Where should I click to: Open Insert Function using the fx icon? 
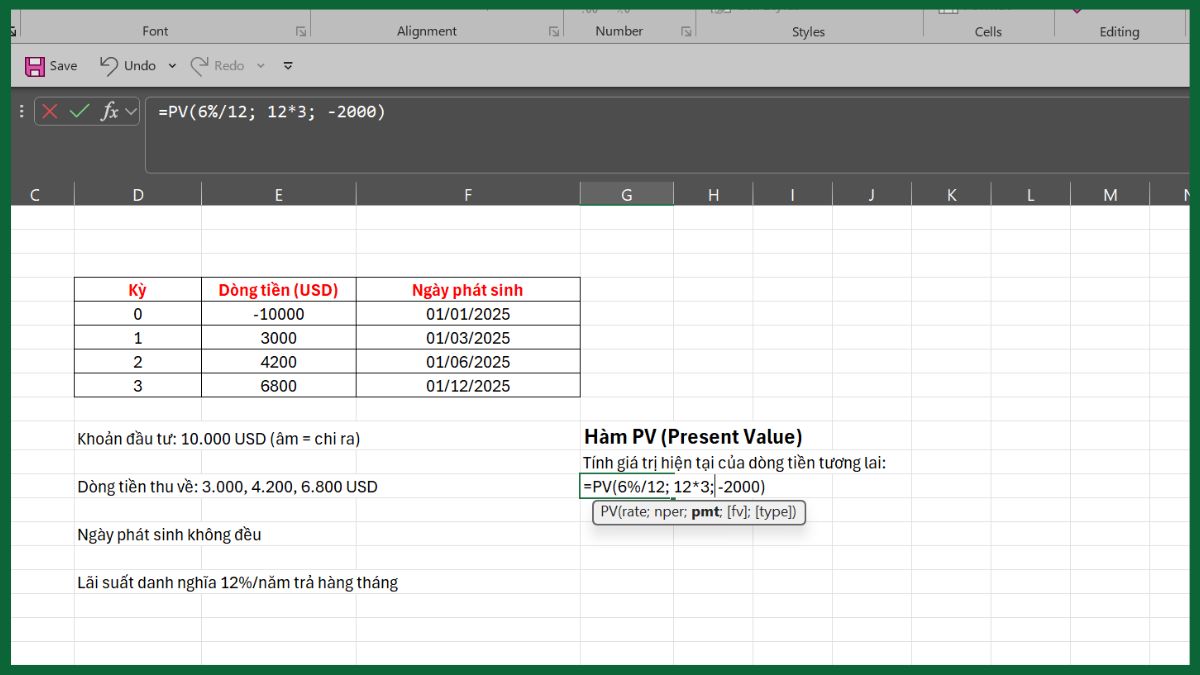112,111
